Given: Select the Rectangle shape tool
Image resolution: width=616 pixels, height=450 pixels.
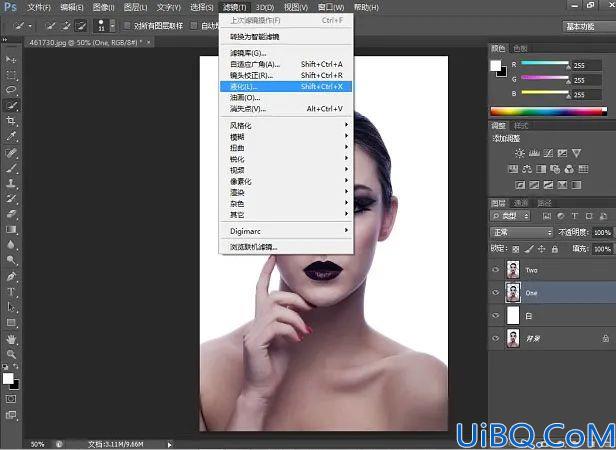Looking at the screenshot, I should pyautogui.click(x=11, y=323).
